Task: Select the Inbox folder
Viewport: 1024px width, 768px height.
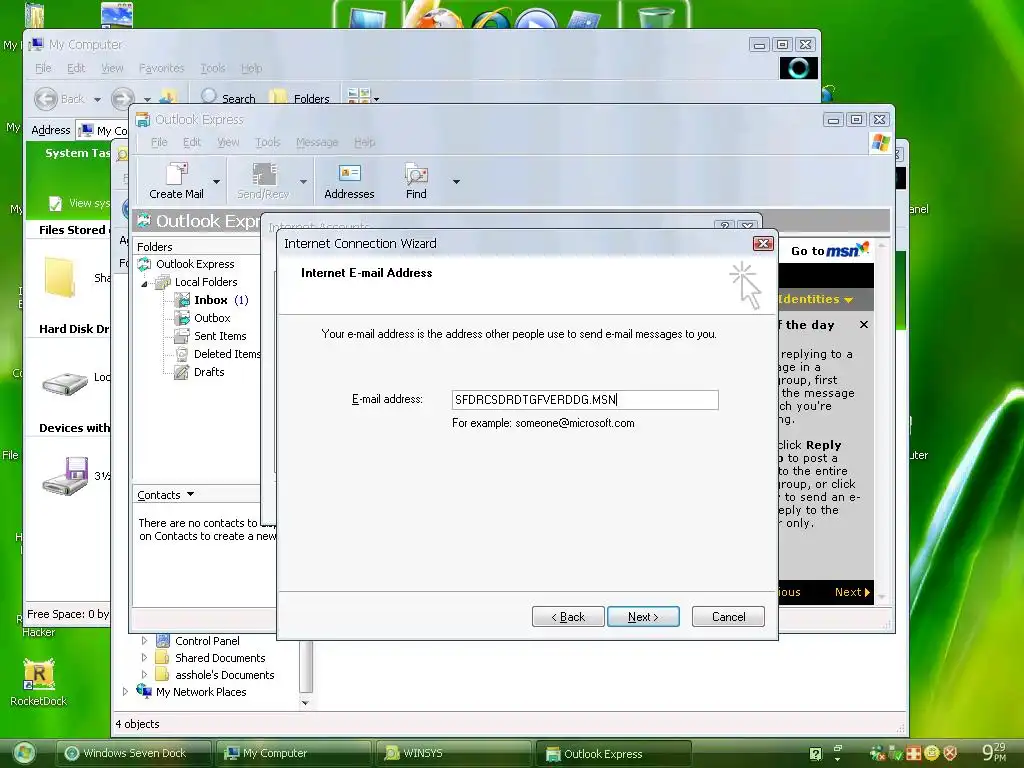Action: coord(210,300)
